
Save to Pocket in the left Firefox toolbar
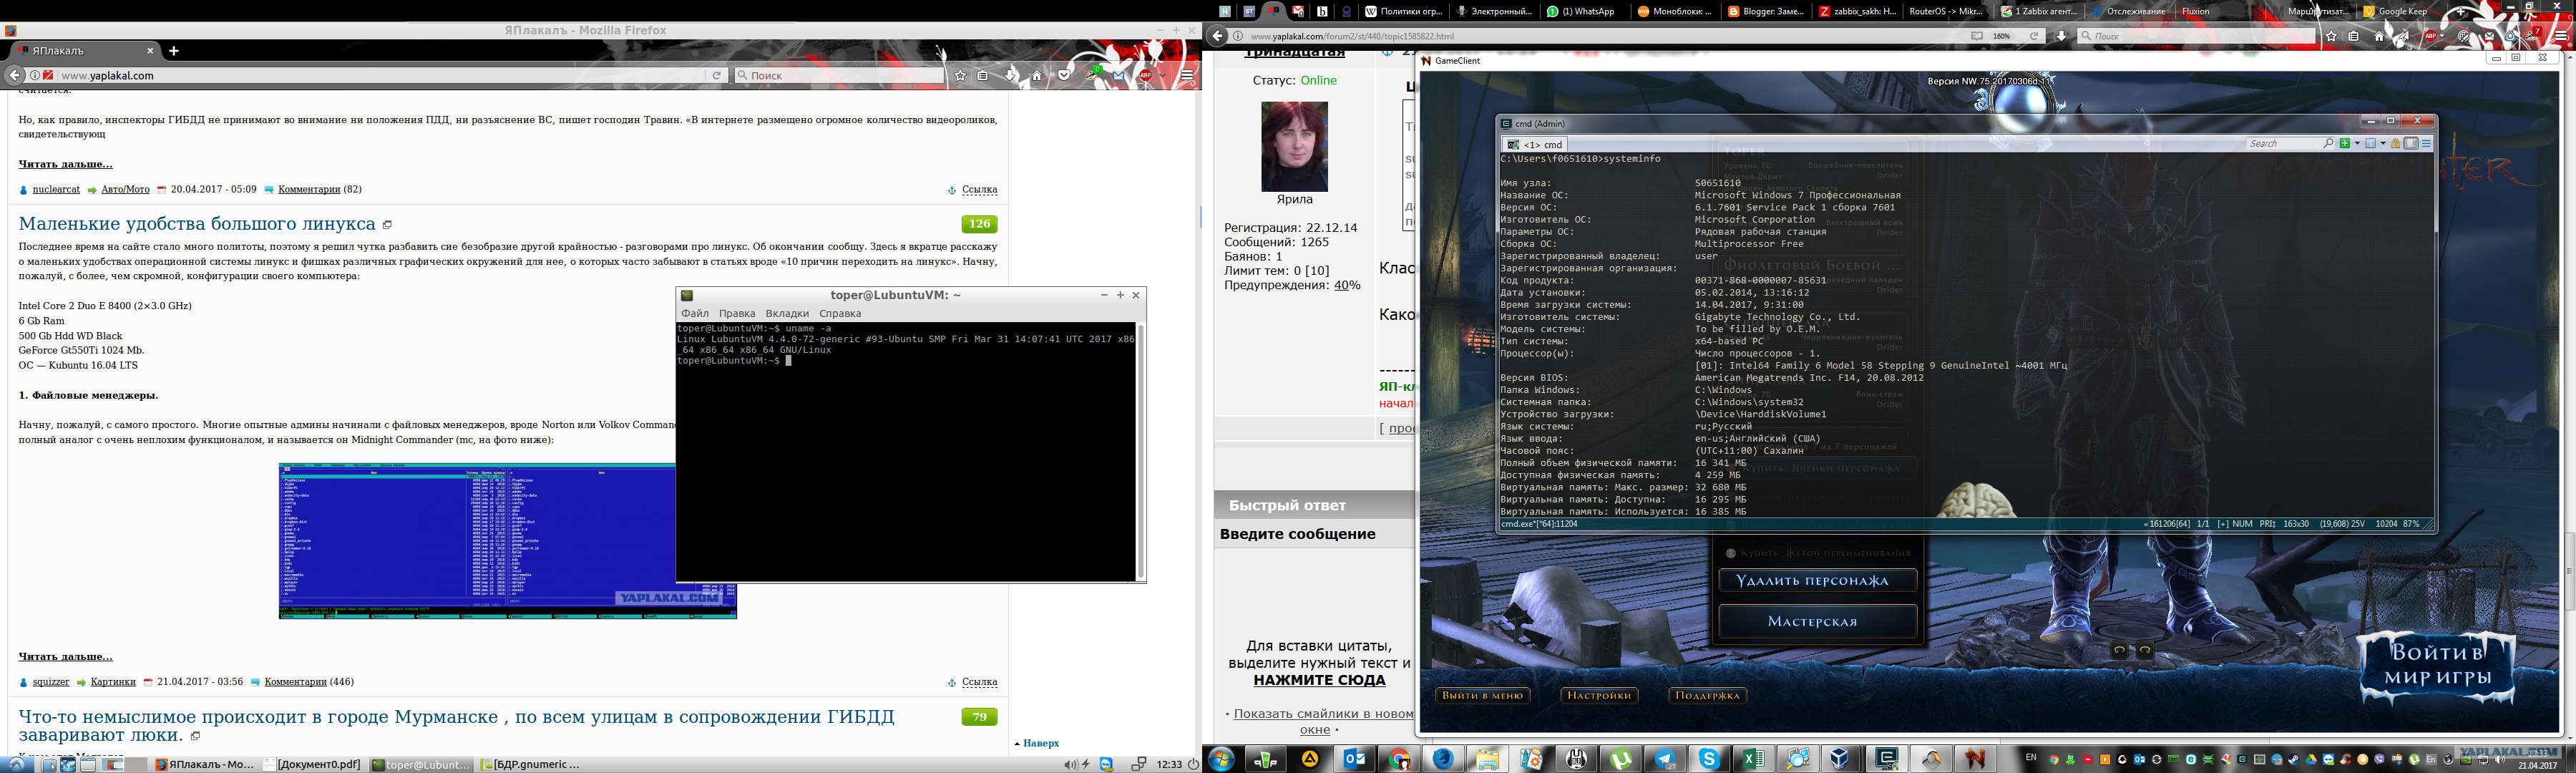click(x=1064, y=75)
